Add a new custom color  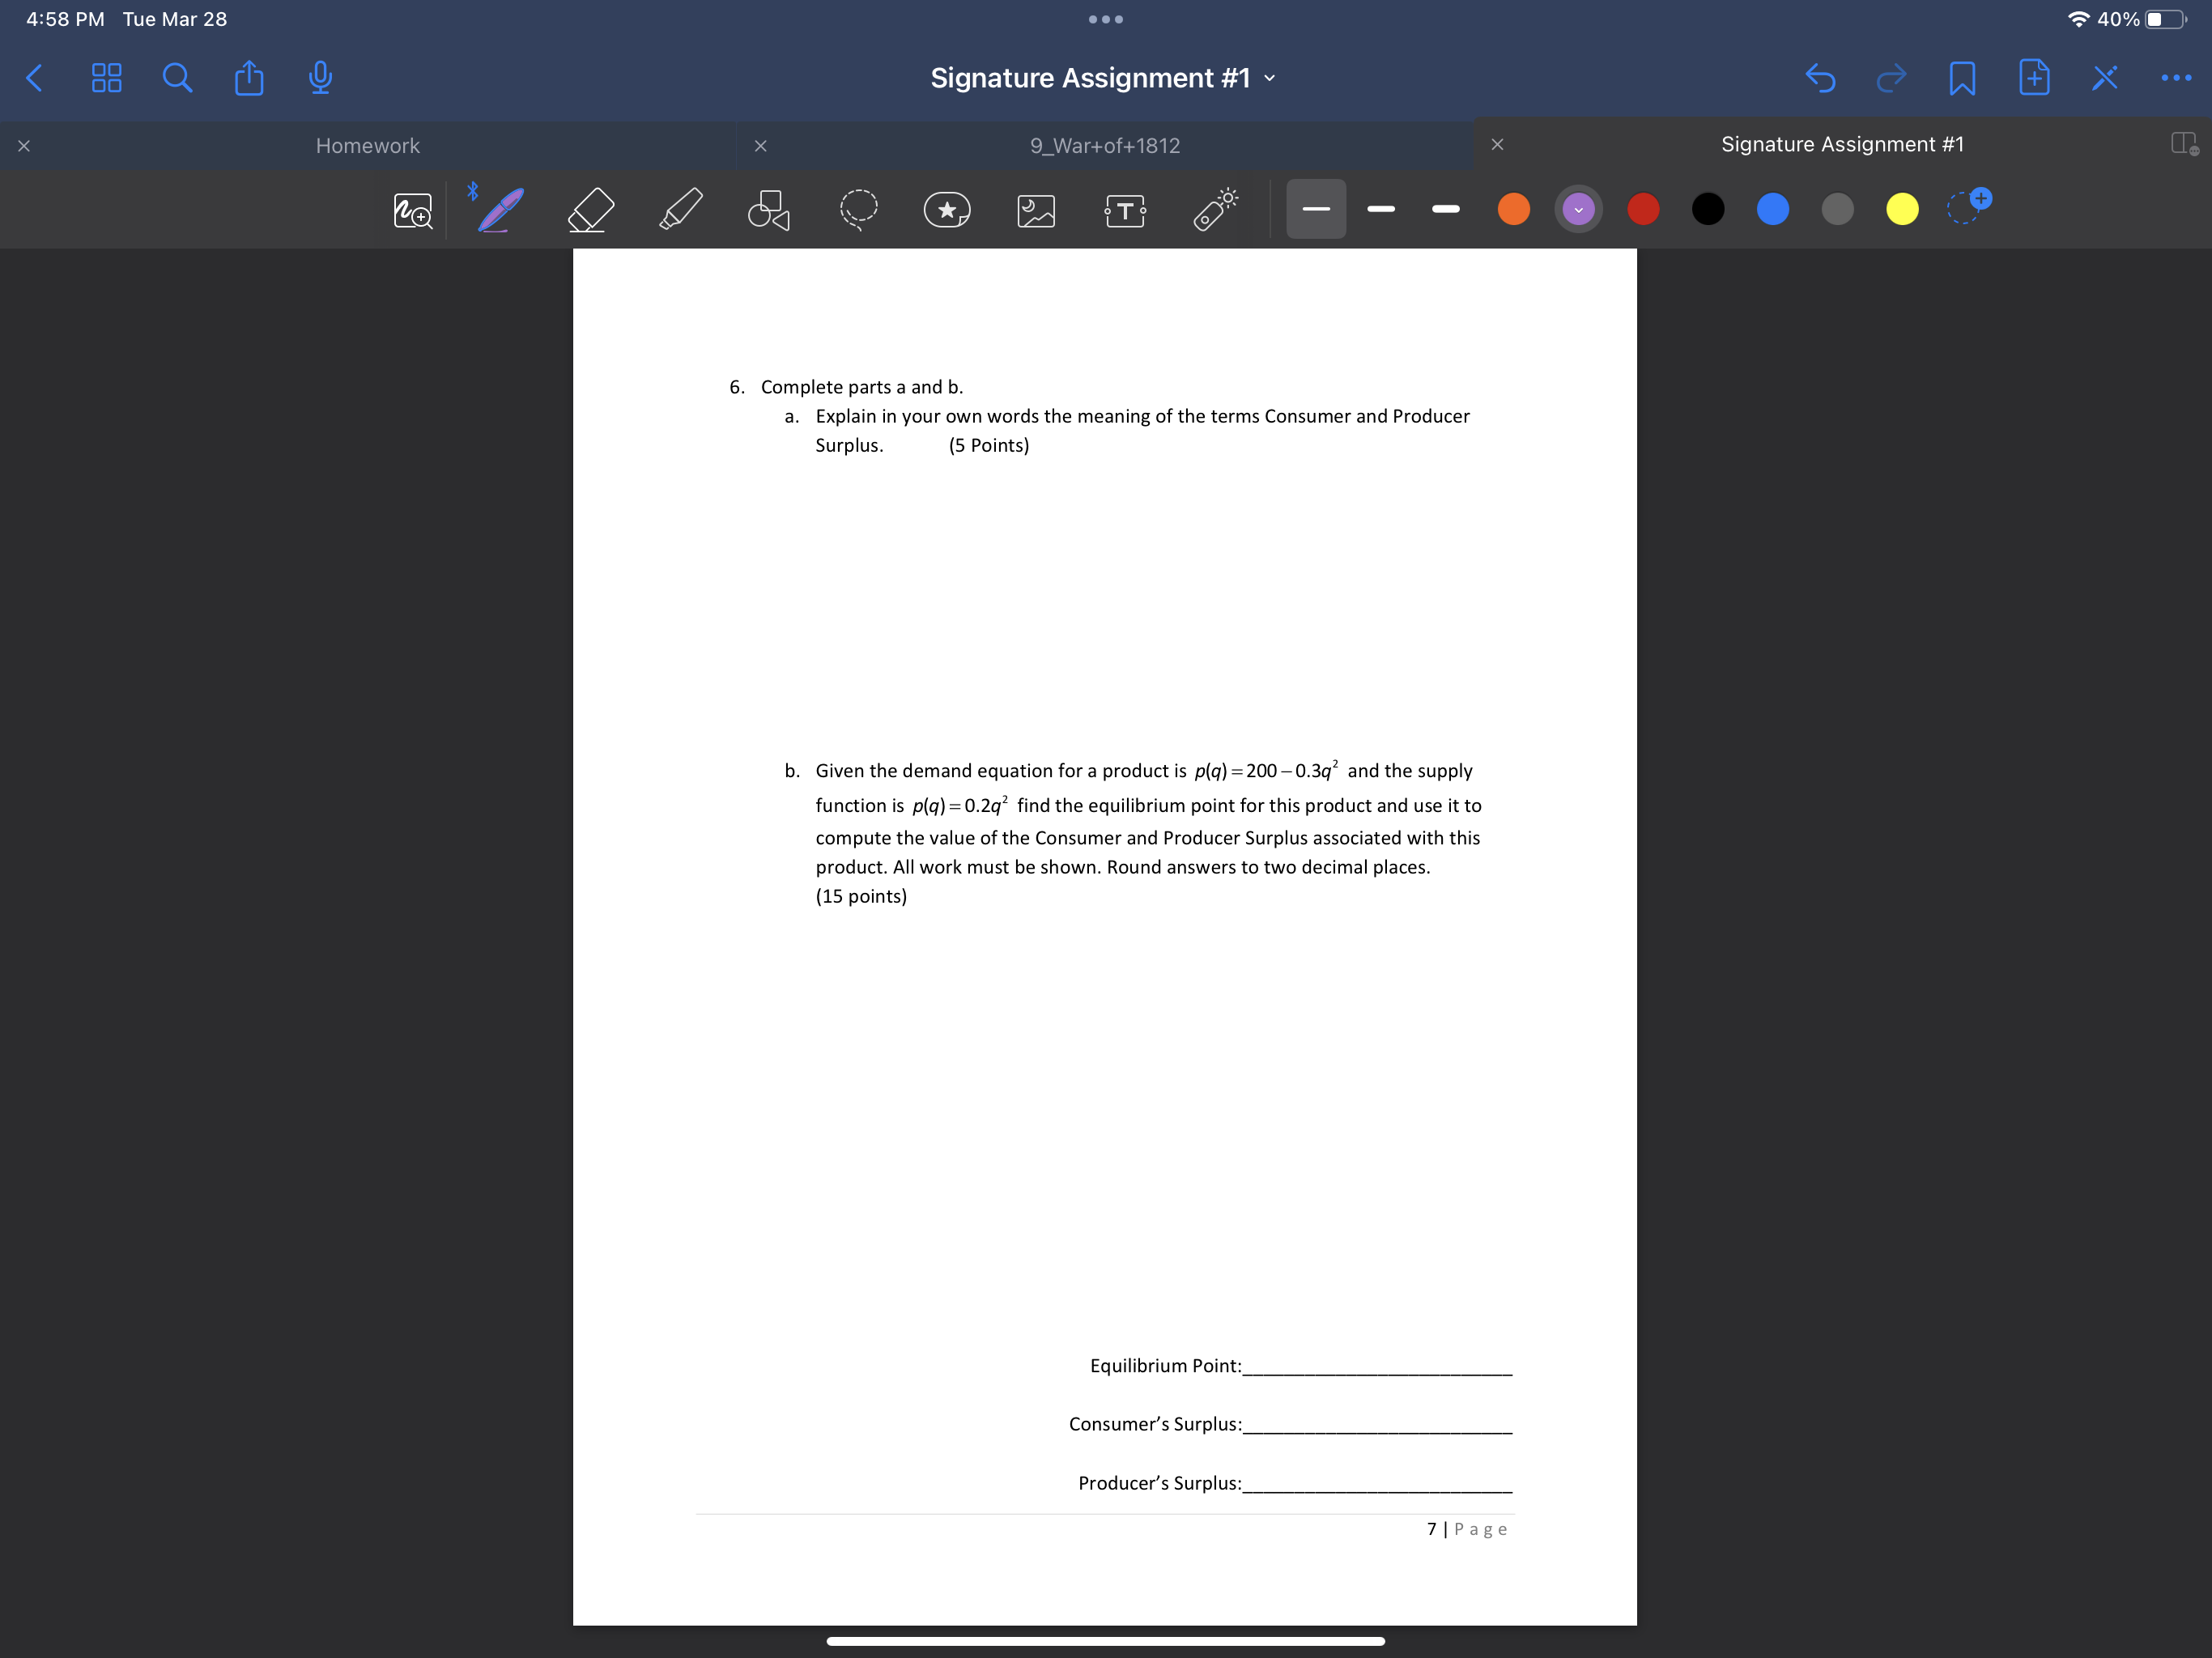coord(1968,209)
